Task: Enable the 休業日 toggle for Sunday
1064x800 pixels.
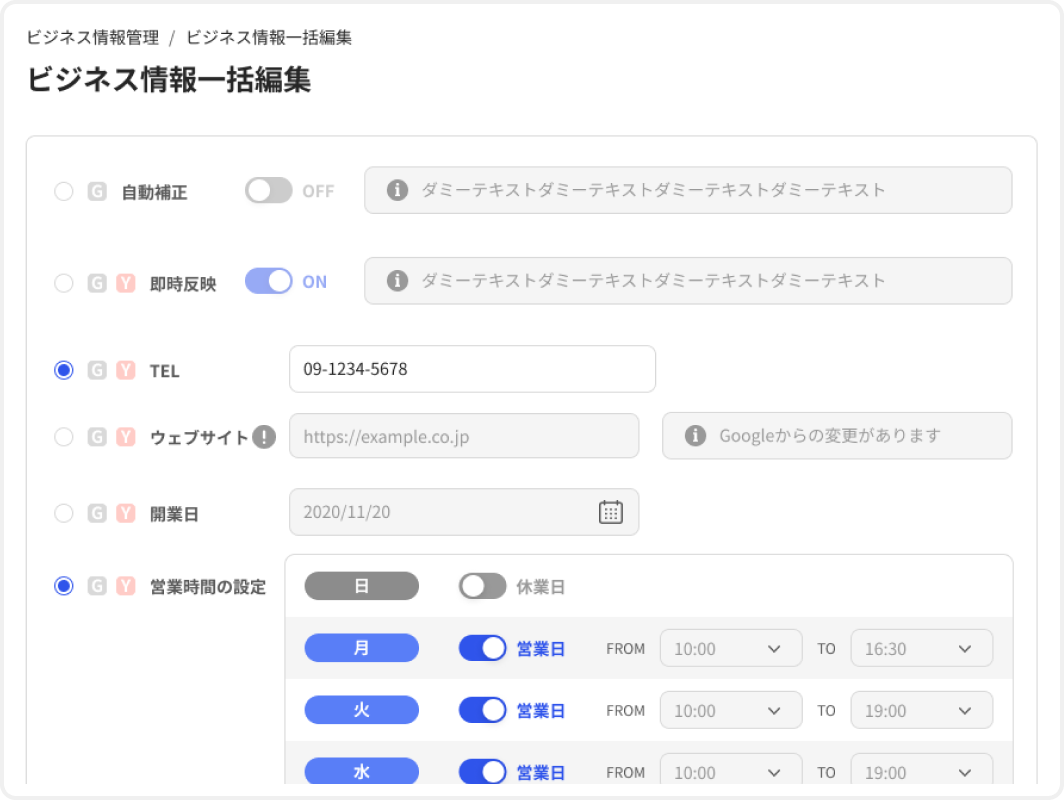Action: 482,586
